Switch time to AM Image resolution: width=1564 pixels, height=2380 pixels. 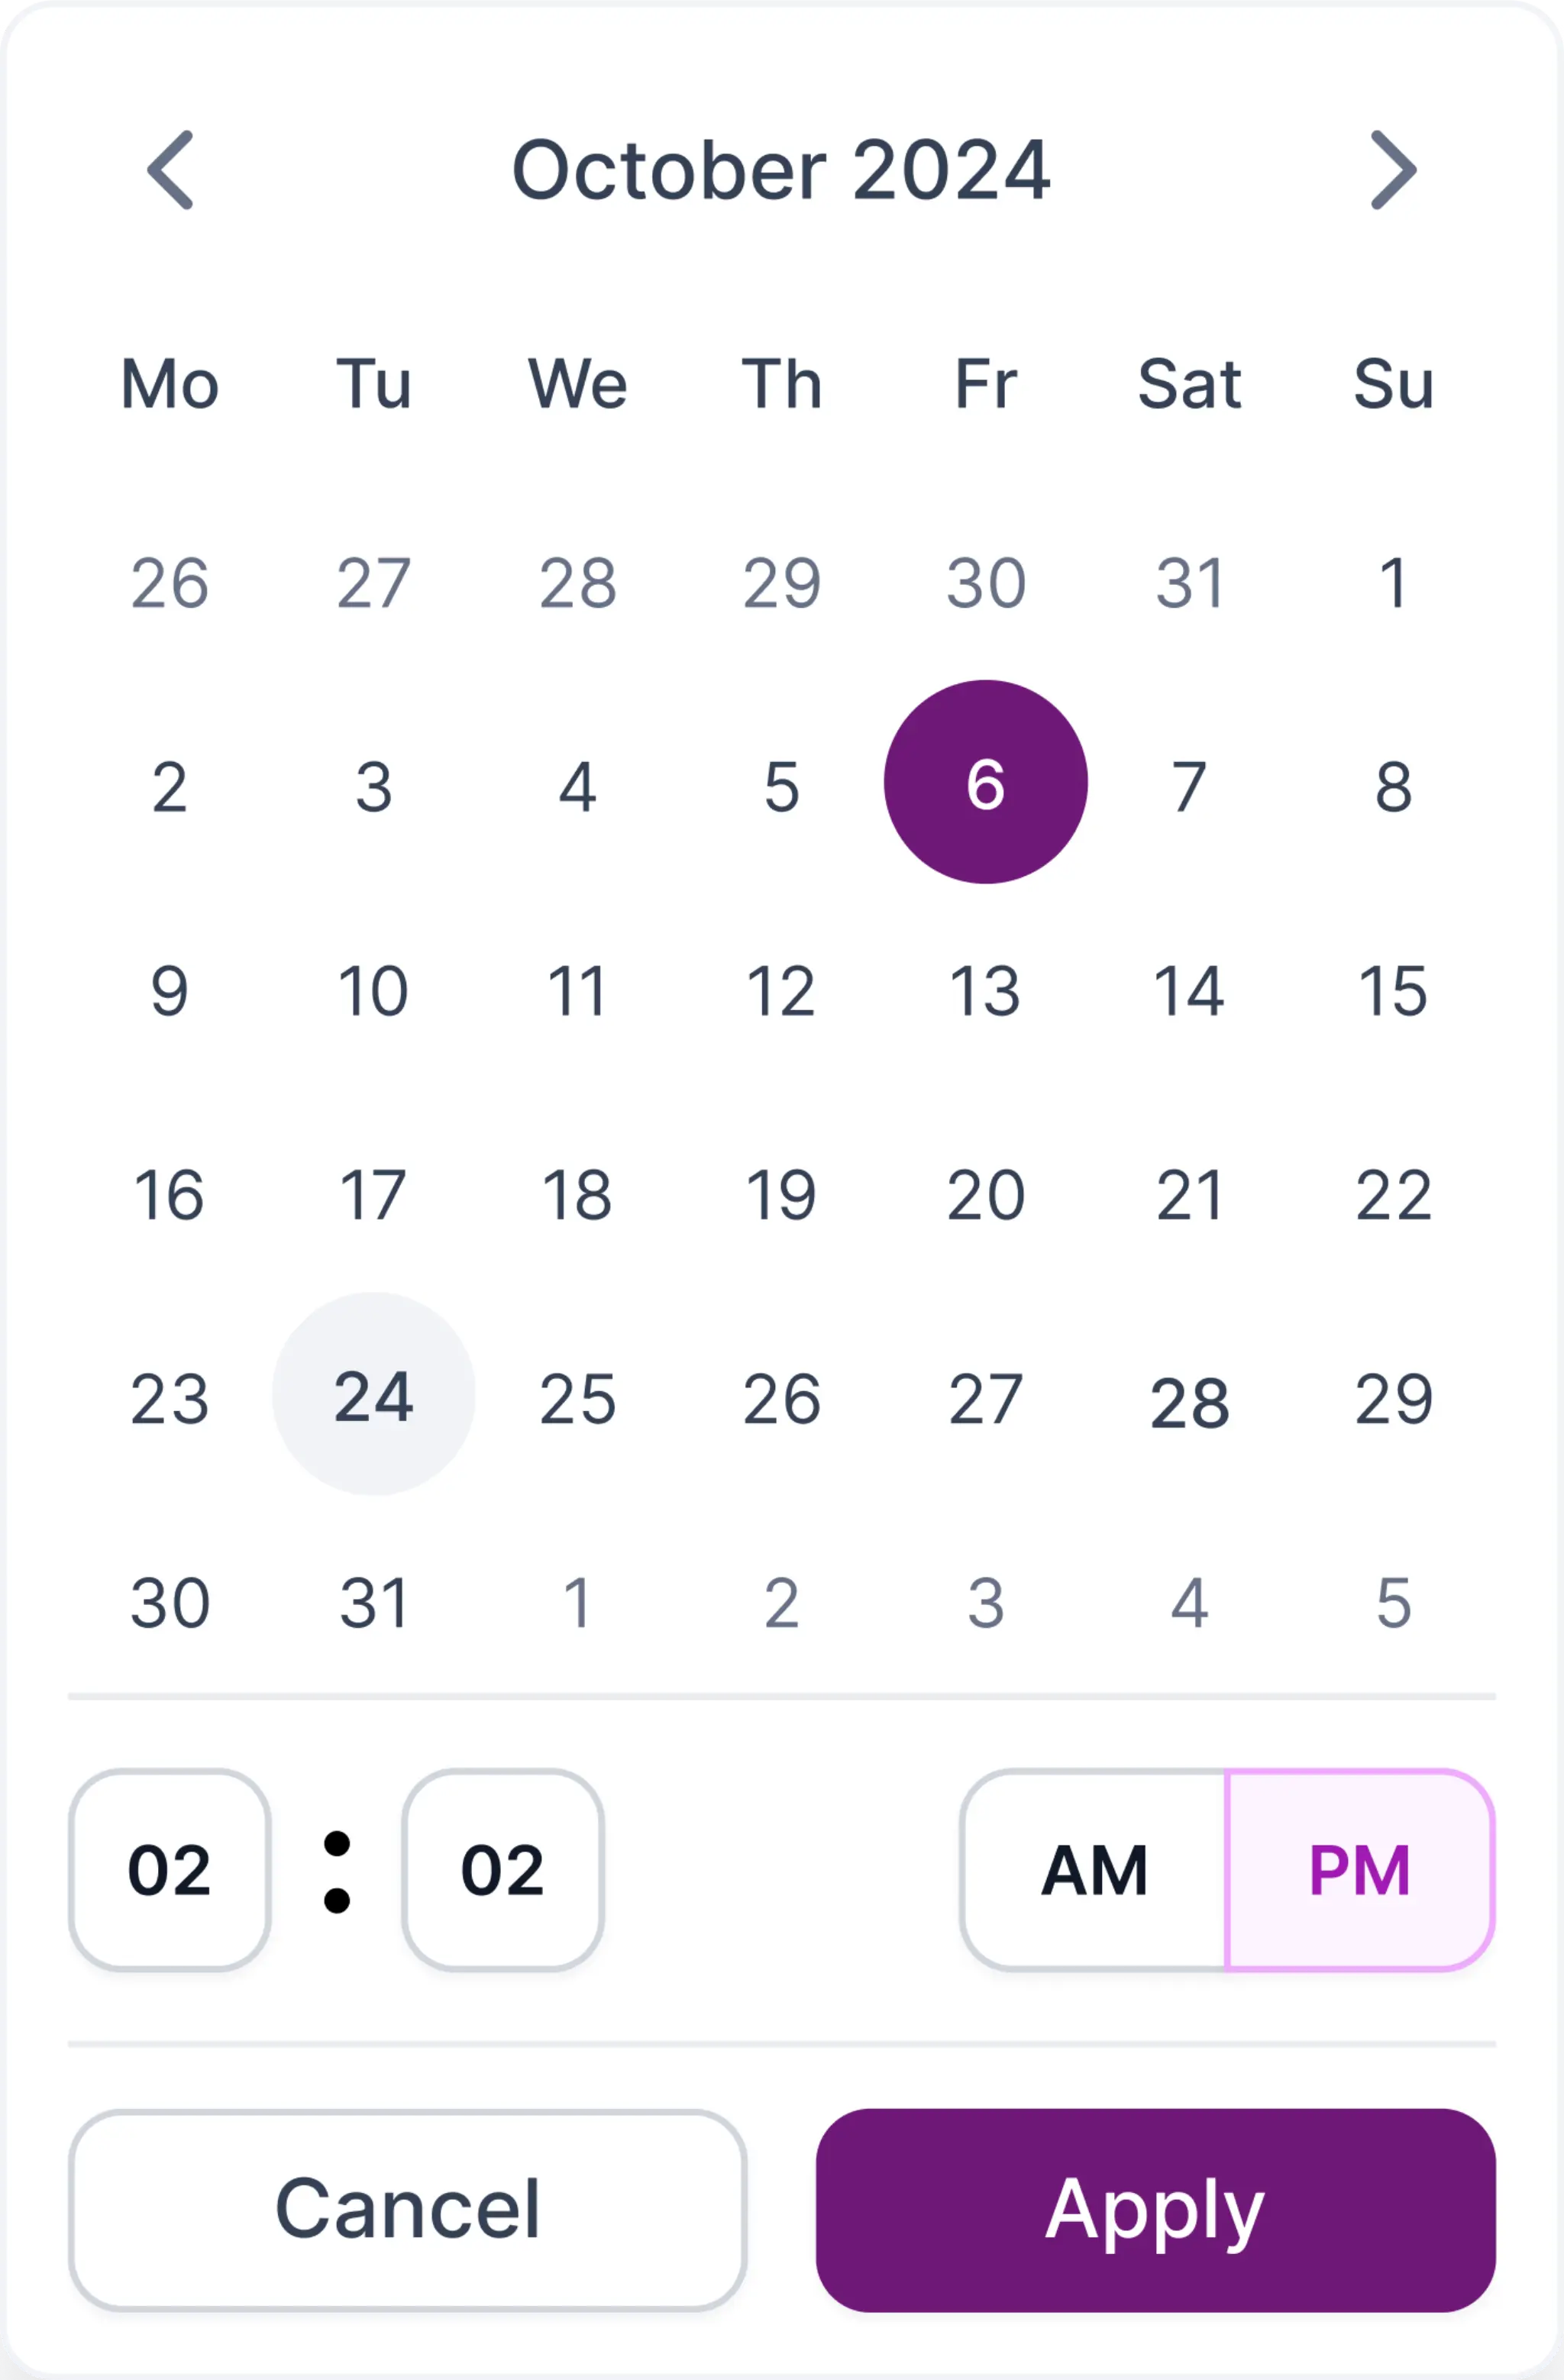(x=1094, y=1870)
